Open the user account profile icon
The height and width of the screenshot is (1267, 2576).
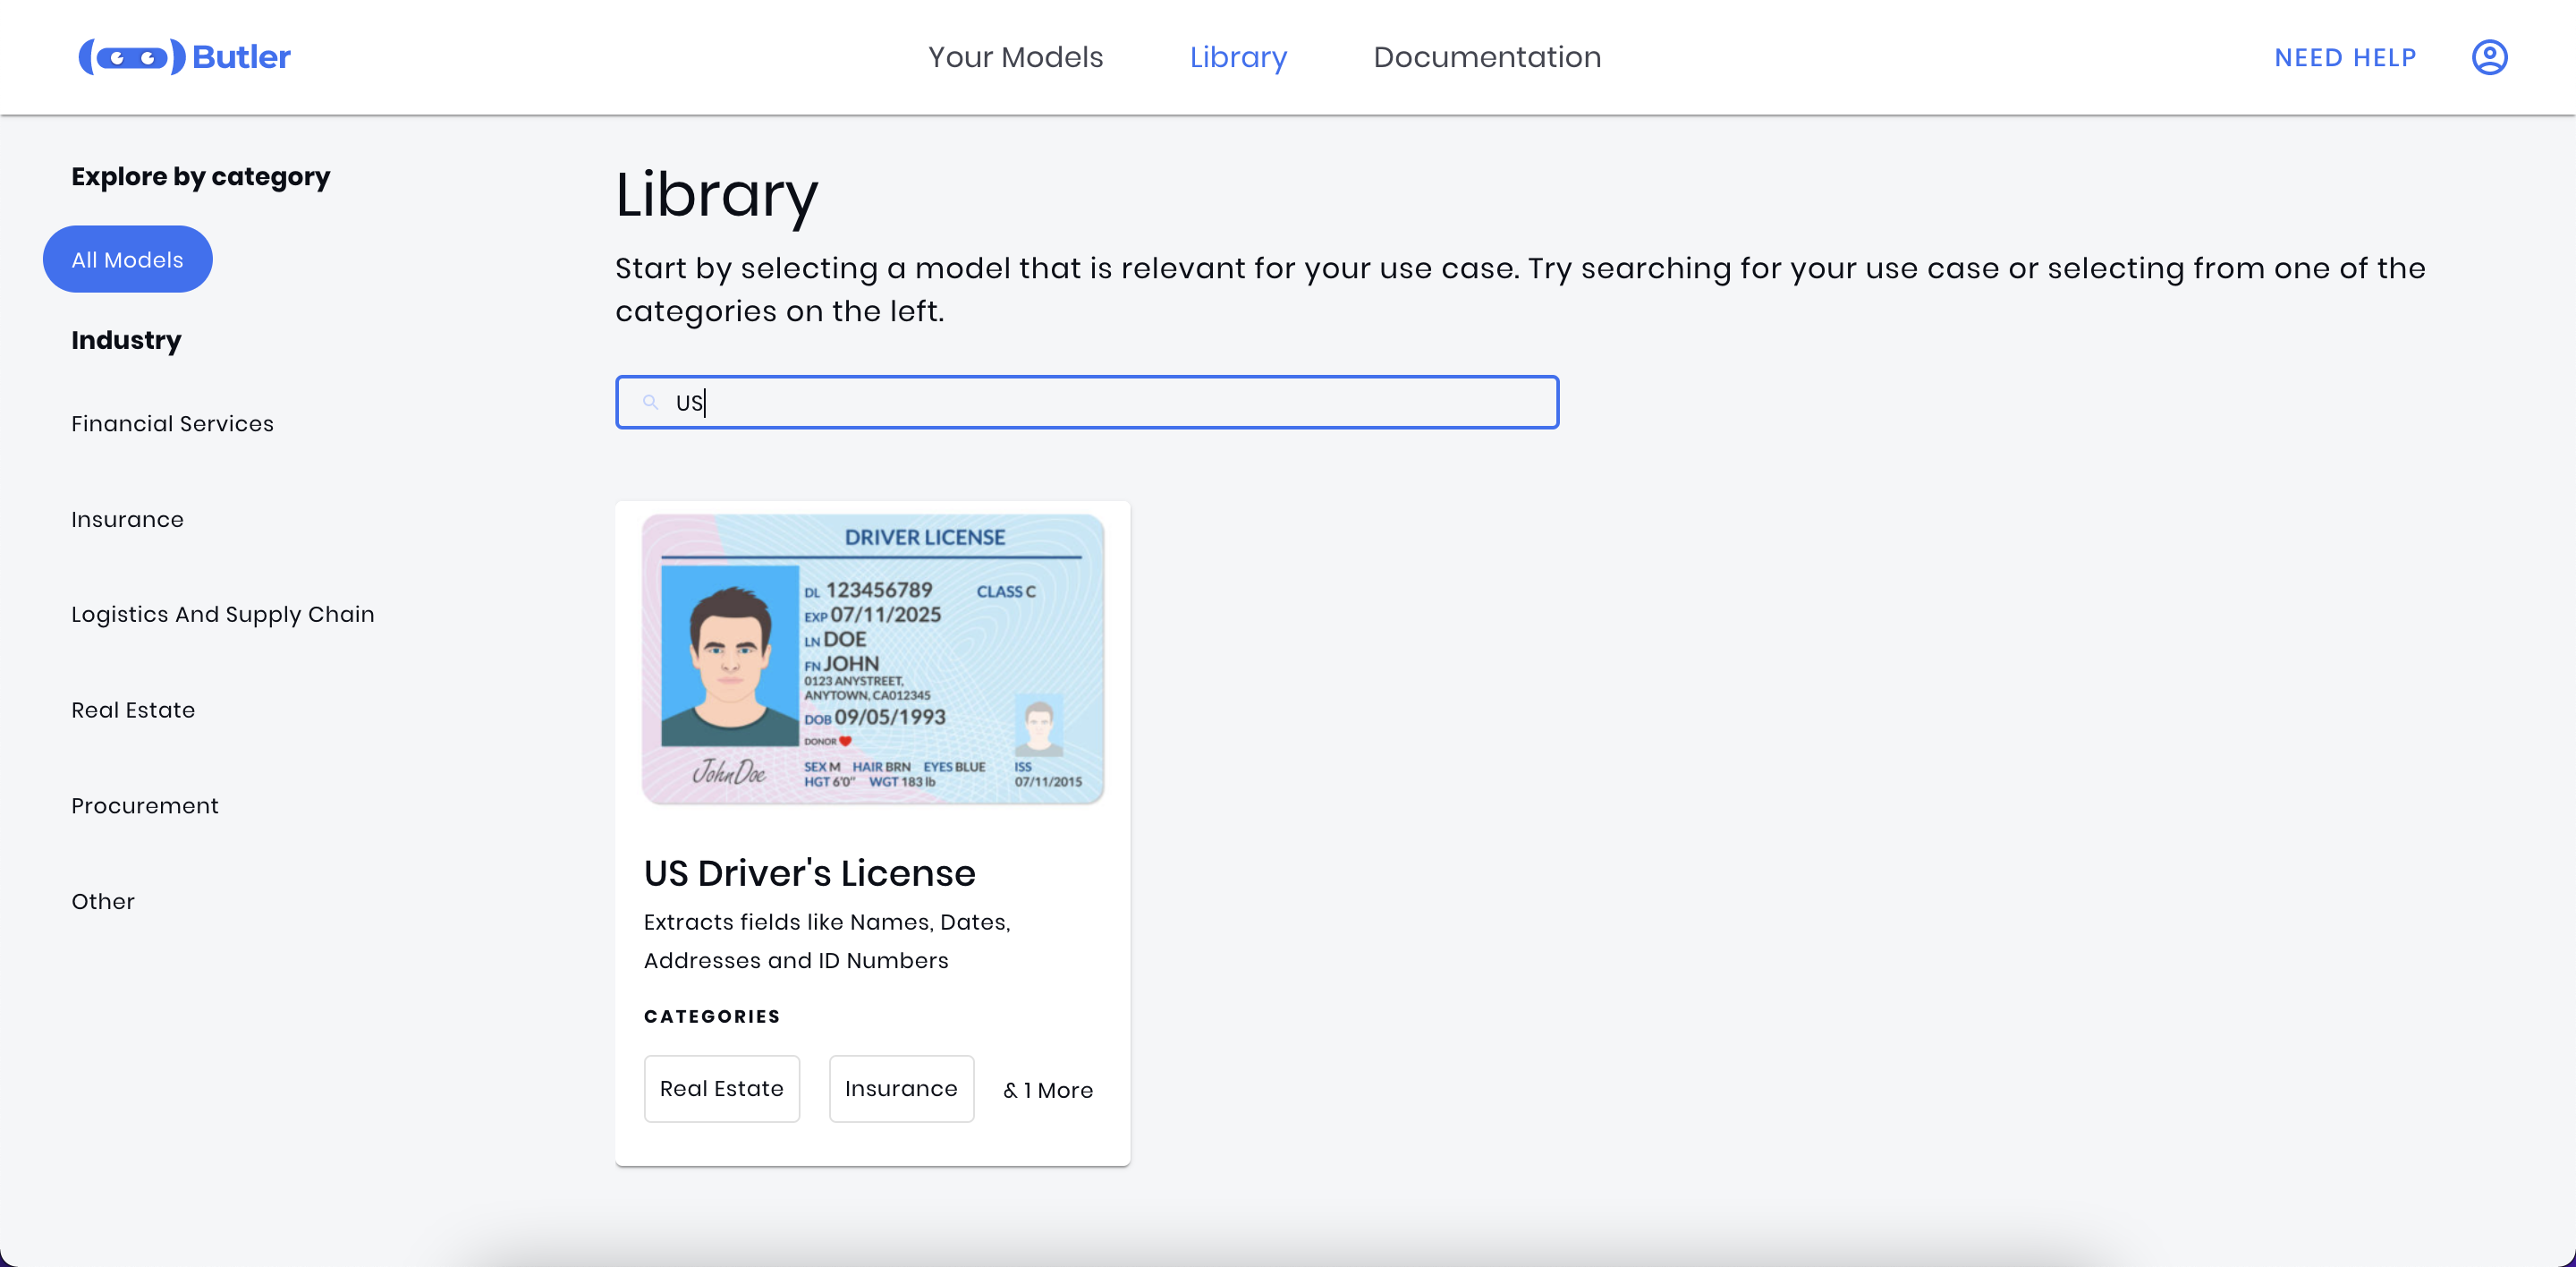2489,57
